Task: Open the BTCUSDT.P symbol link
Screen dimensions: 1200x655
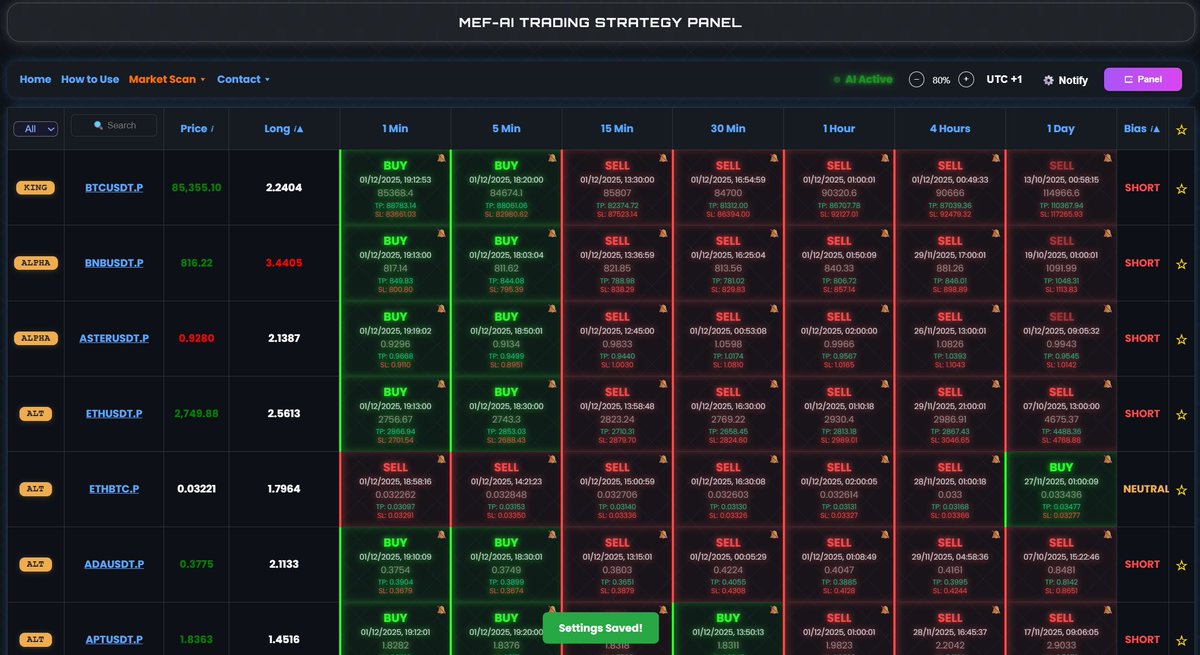Action: pyautogui.click(x=113, y=187)
